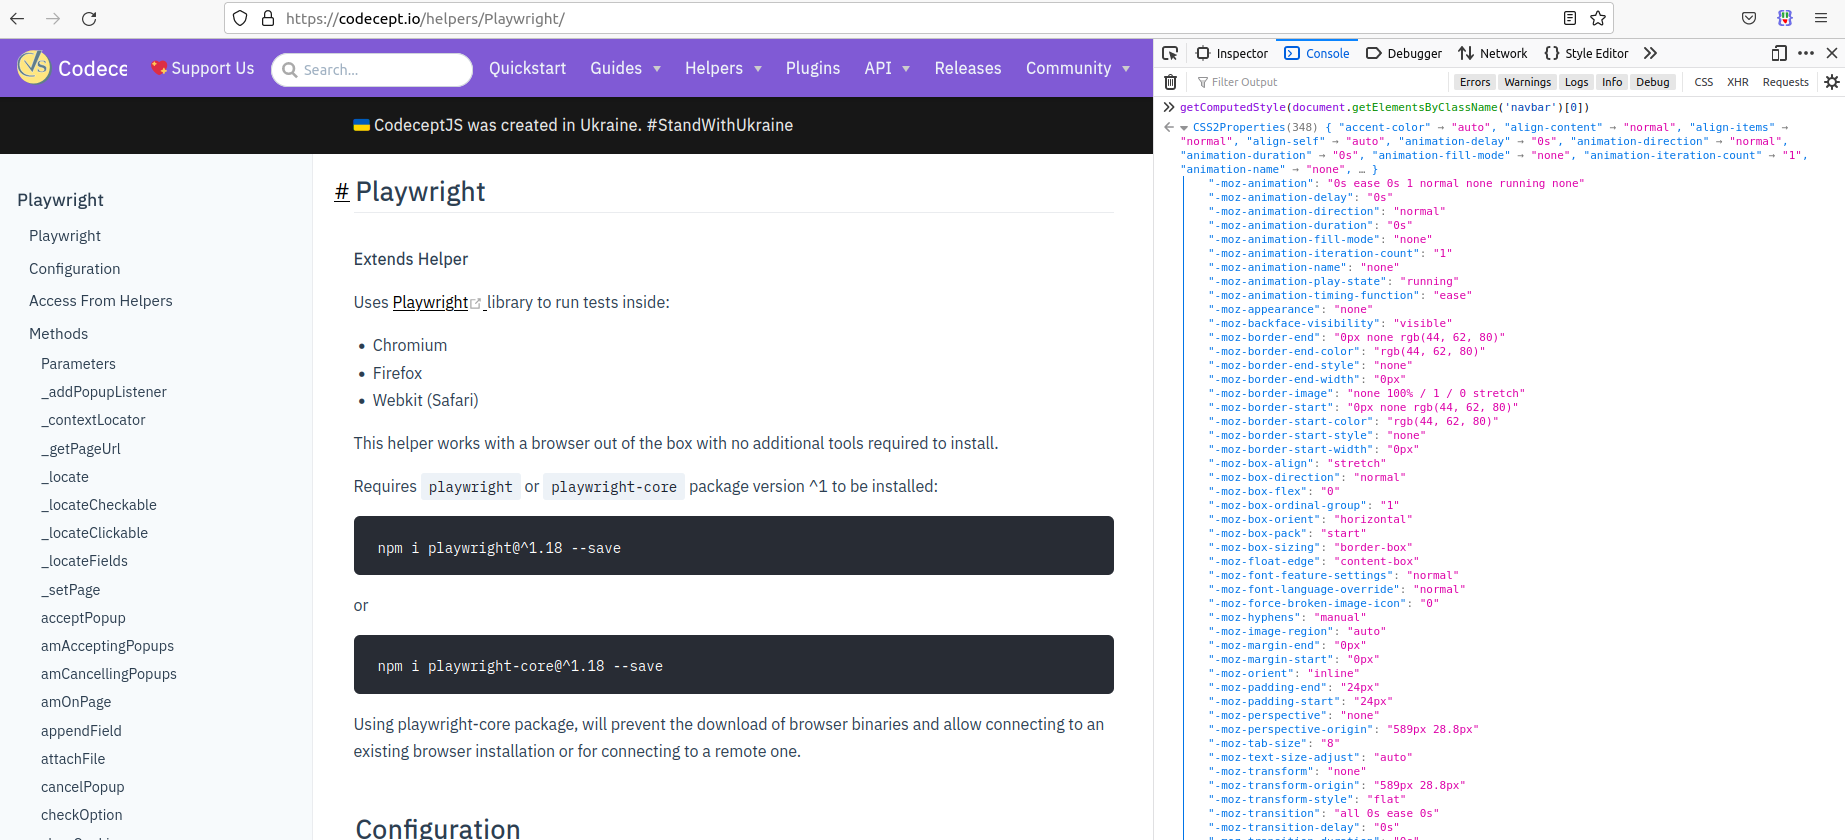Toggle the Logs console filter
This screenshot has width=1845, height=840.
(x=1577, y=82)
